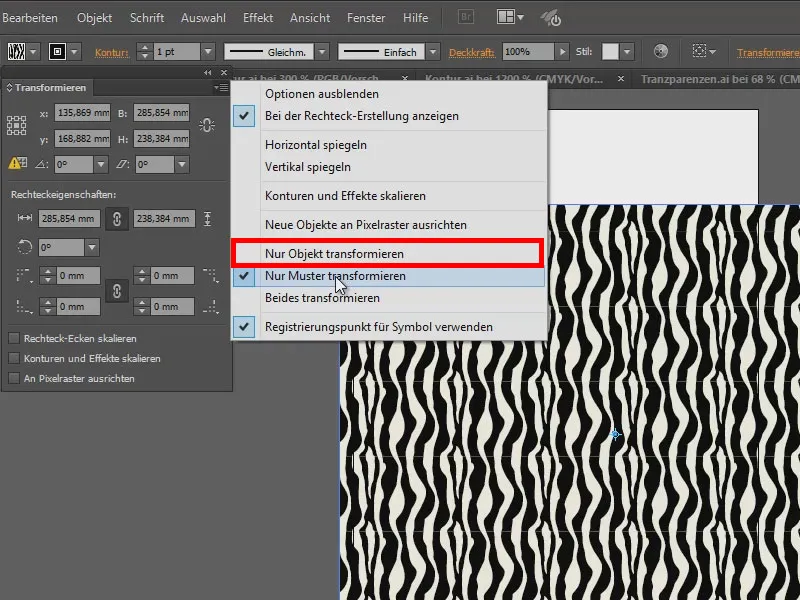The width and height of the screenshot is (800, 600).
Task: Close the Kontur.ai document tab
Action: (x=620, y=79)
